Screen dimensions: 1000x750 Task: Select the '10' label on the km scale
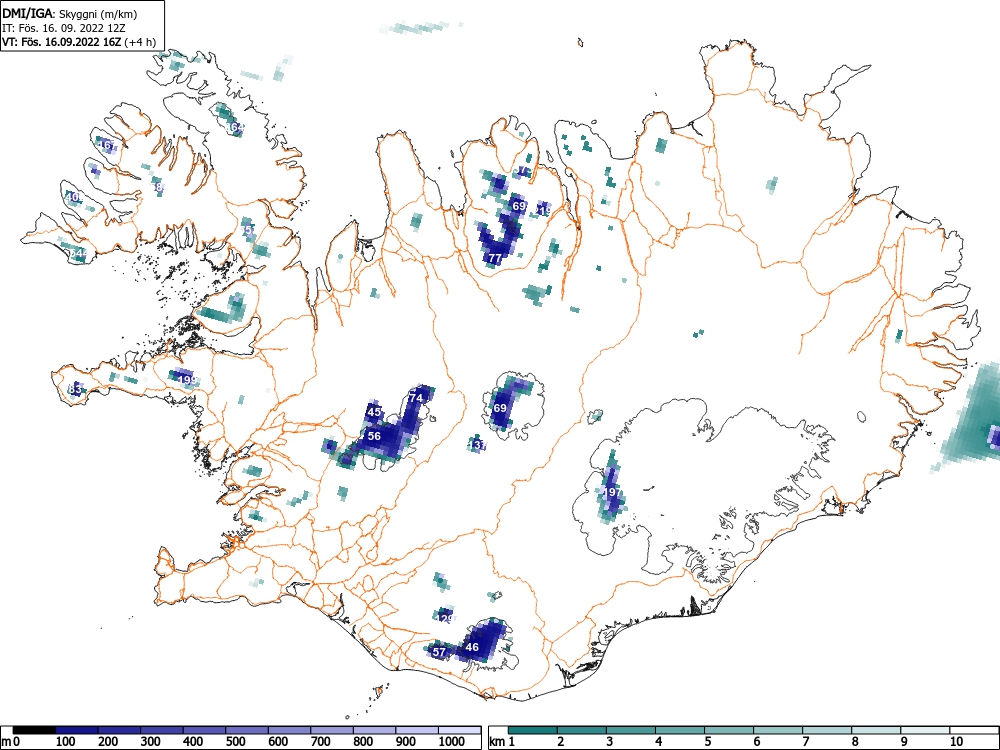tap(956, 742)
